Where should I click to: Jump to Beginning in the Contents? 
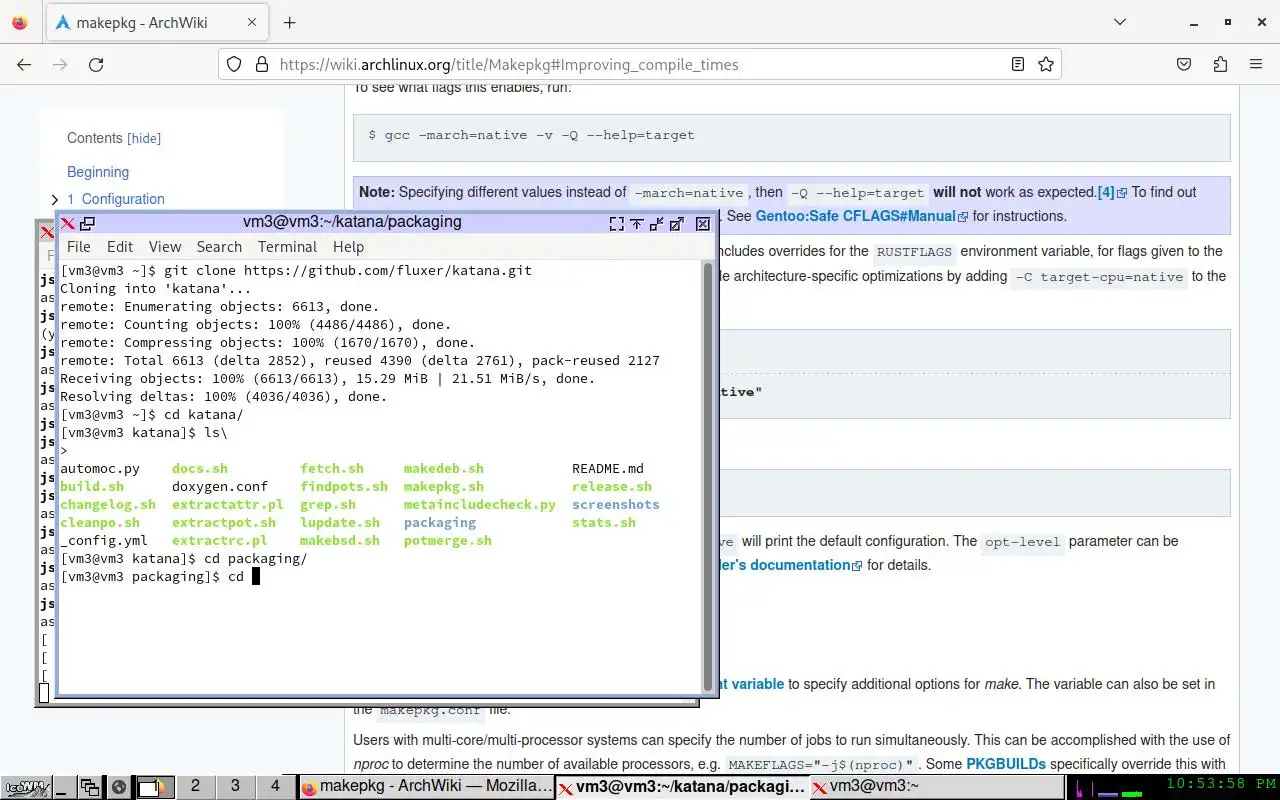coord(98,172)
